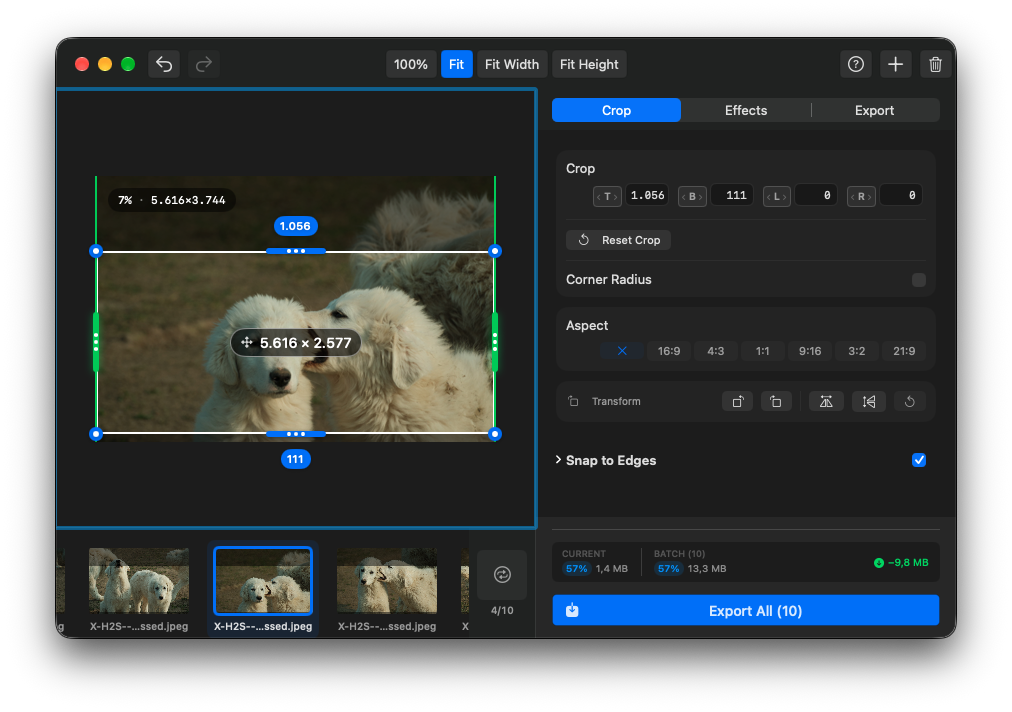The width and height of the screenshot is (1012, 712).
Task: Expand the Snap to Edges section
Action: (558, 460)
